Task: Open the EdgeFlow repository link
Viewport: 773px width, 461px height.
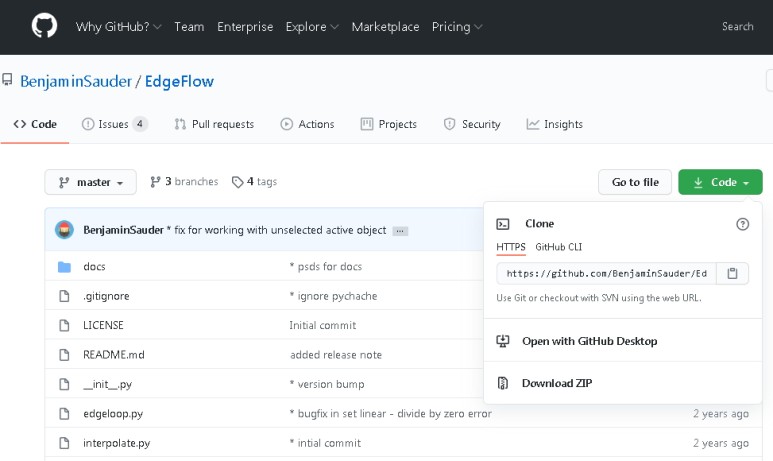Action: [179, 81]
